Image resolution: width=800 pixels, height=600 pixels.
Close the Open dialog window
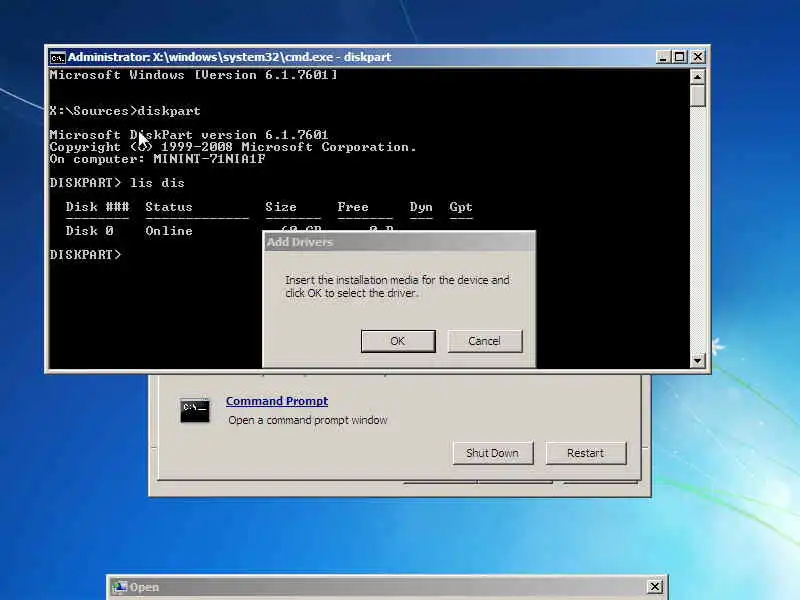(655, 587)
